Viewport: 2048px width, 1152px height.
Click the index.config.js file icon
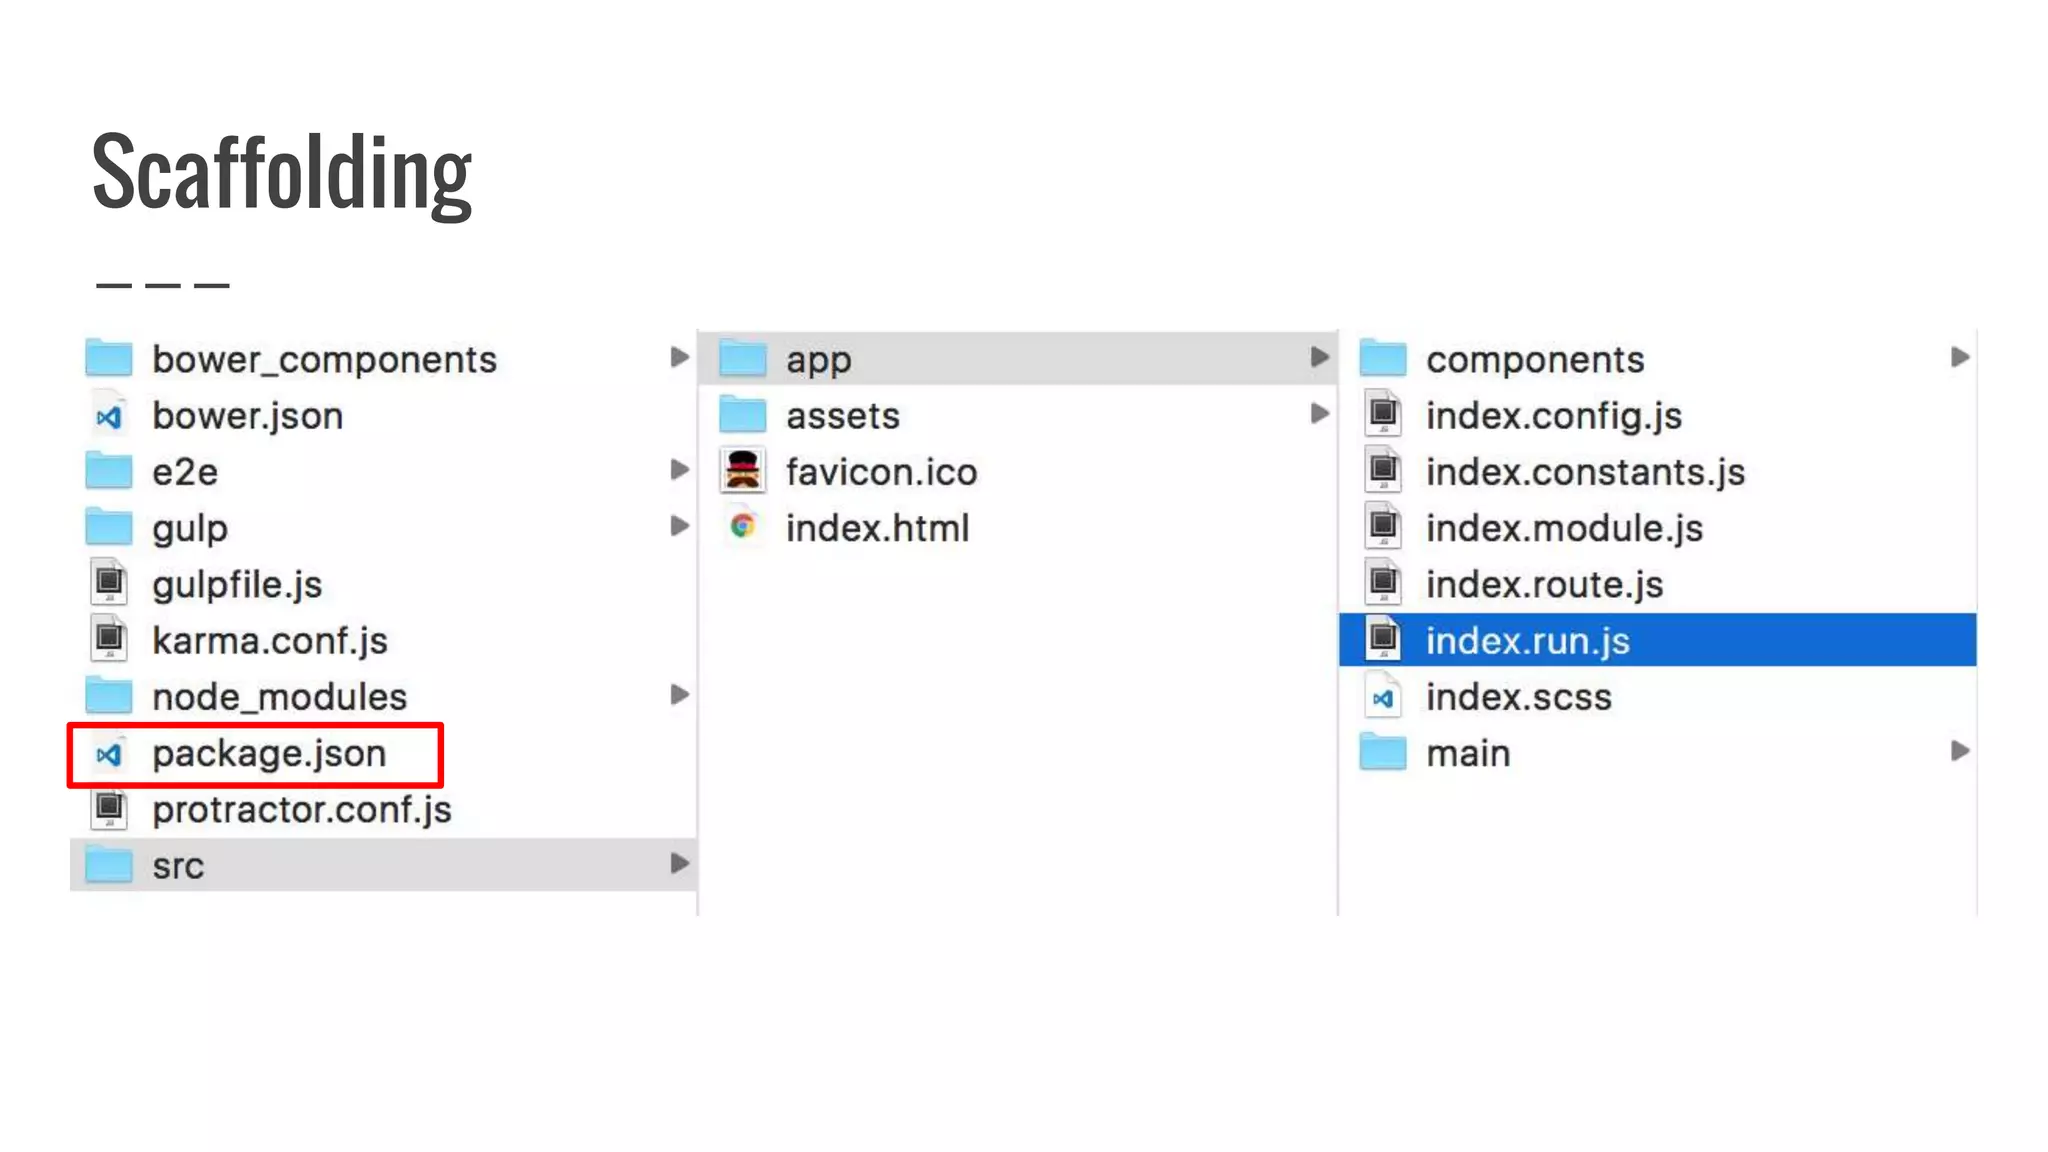pos(1383,415)
